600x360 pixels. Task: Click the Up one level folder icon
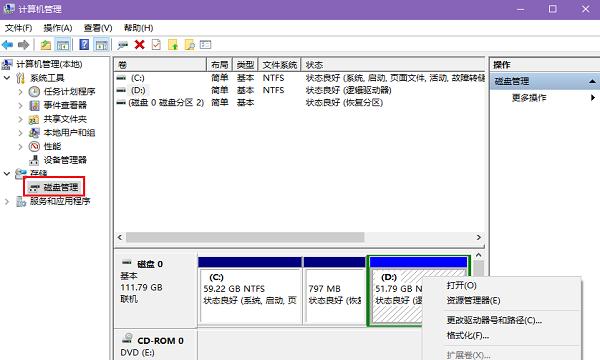coord(46,45)
